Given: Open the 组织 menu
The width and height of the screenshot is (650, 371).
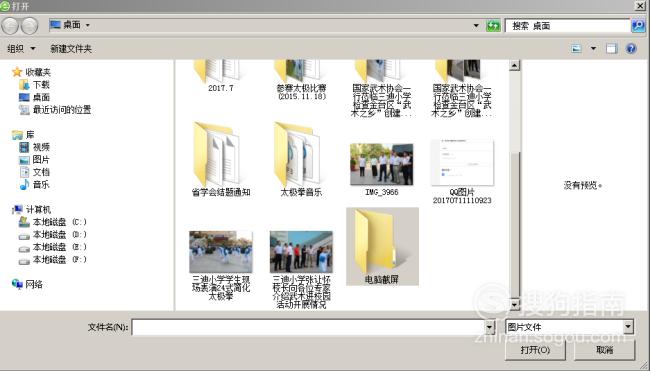Looking at the screenshot, I should coord(22,48).
